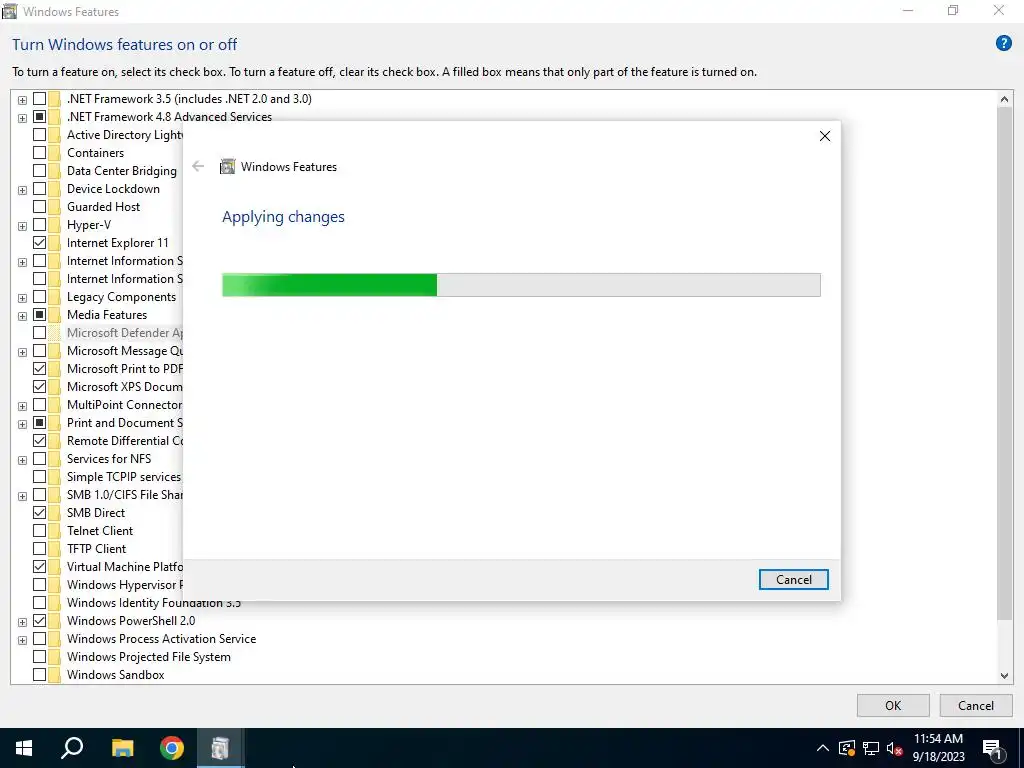The image size is (1024, 768).
Task: Enable the Windows Sandbox checkbox
Action: [39, 675]
